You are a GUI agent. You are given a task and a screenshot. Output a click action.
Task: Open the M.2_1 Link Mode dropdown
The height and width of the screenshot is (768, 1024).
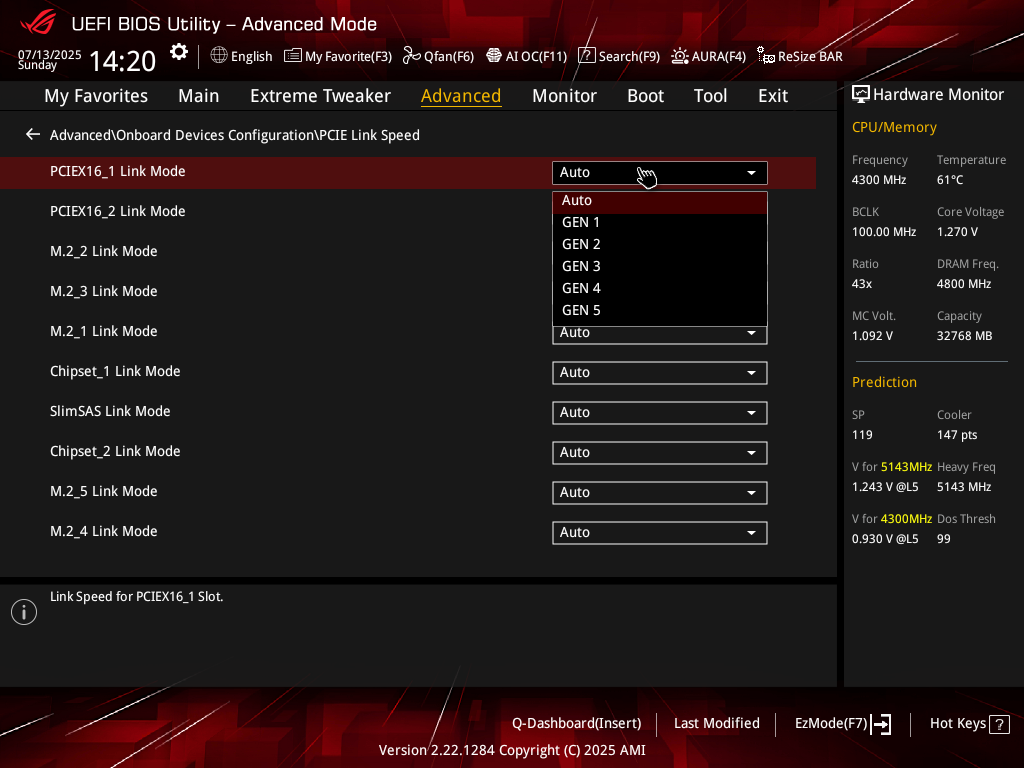(x=660, y=334)
